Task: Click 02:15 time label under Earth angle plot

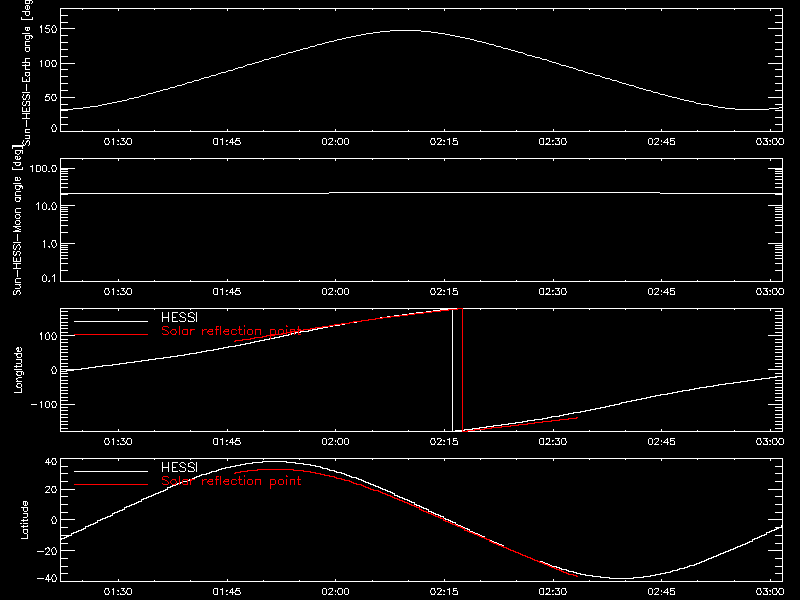Action: (x=444, y=142)
